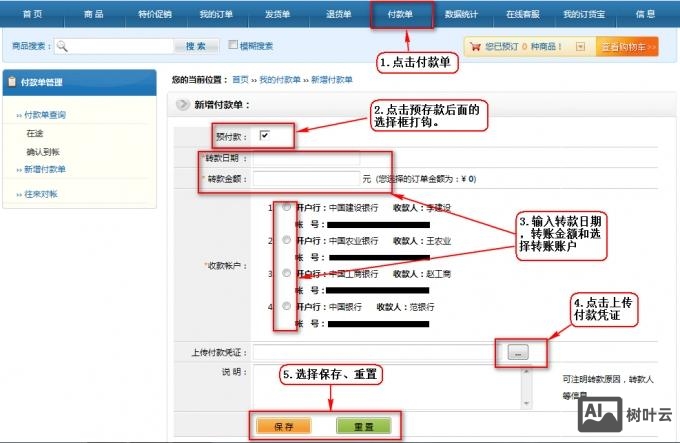Switch to the 退货单 tab
This screenshot has width=680, height=443.
point(339,14)
